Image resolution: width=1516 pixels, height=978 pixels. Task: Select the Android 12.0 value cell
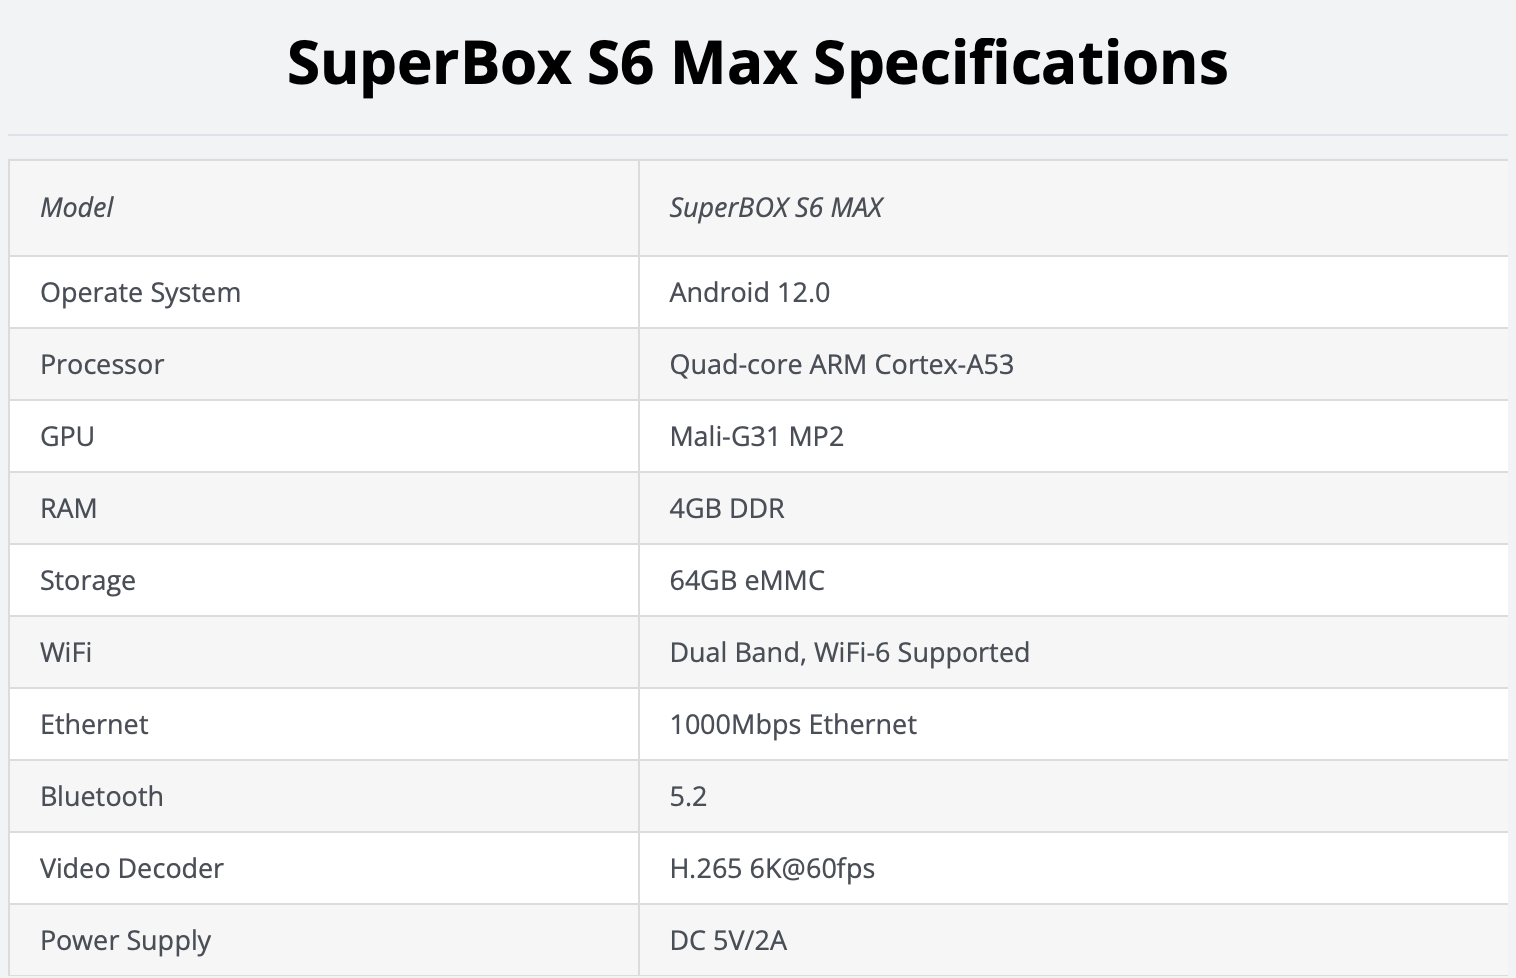coord(749,293)
